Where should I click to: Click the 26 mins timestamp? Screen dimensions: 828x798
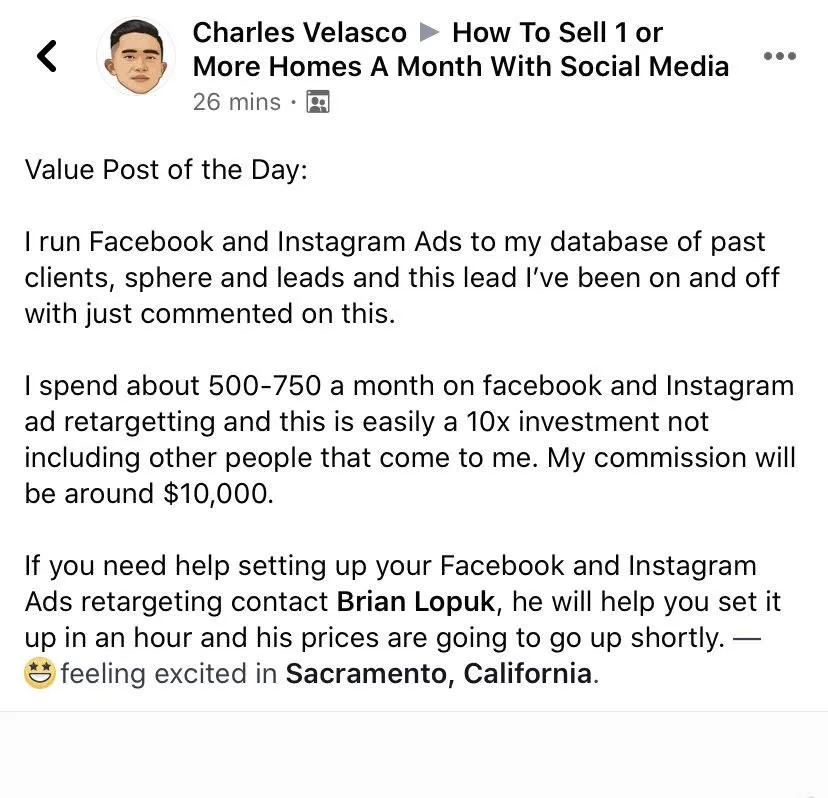tap(237, 102)
